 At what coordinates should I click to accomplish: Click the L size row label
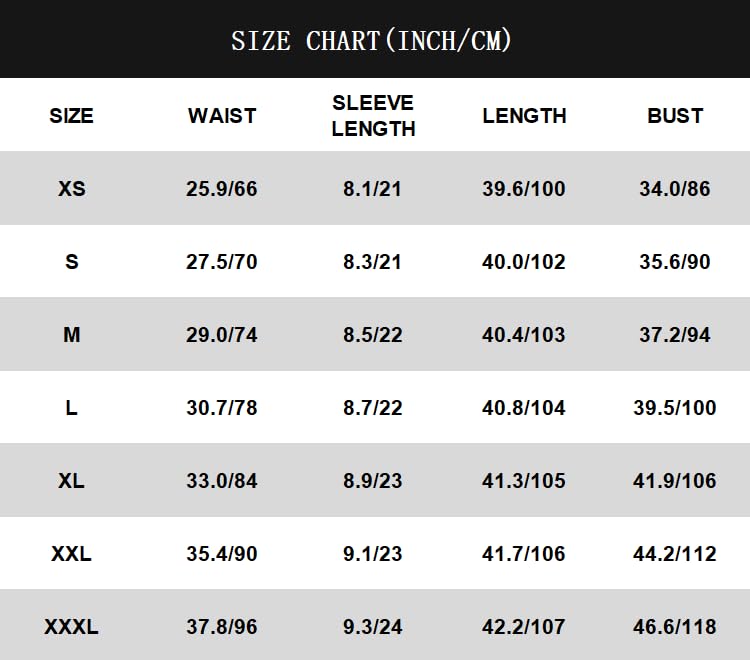pyautogui.click(x=71, y=408)
